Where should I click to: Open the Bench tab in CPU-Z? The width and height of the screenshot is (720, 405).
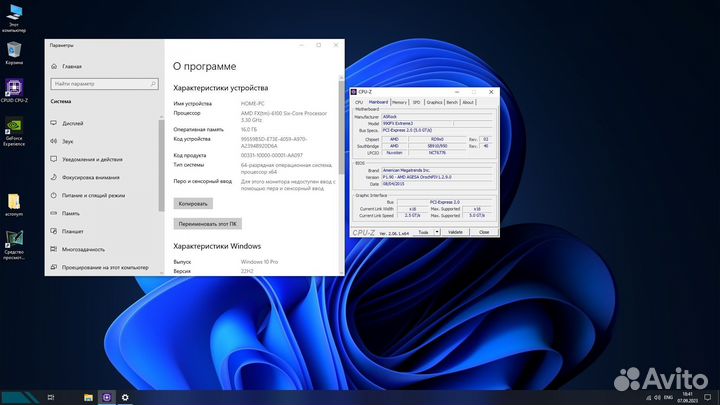452,102
